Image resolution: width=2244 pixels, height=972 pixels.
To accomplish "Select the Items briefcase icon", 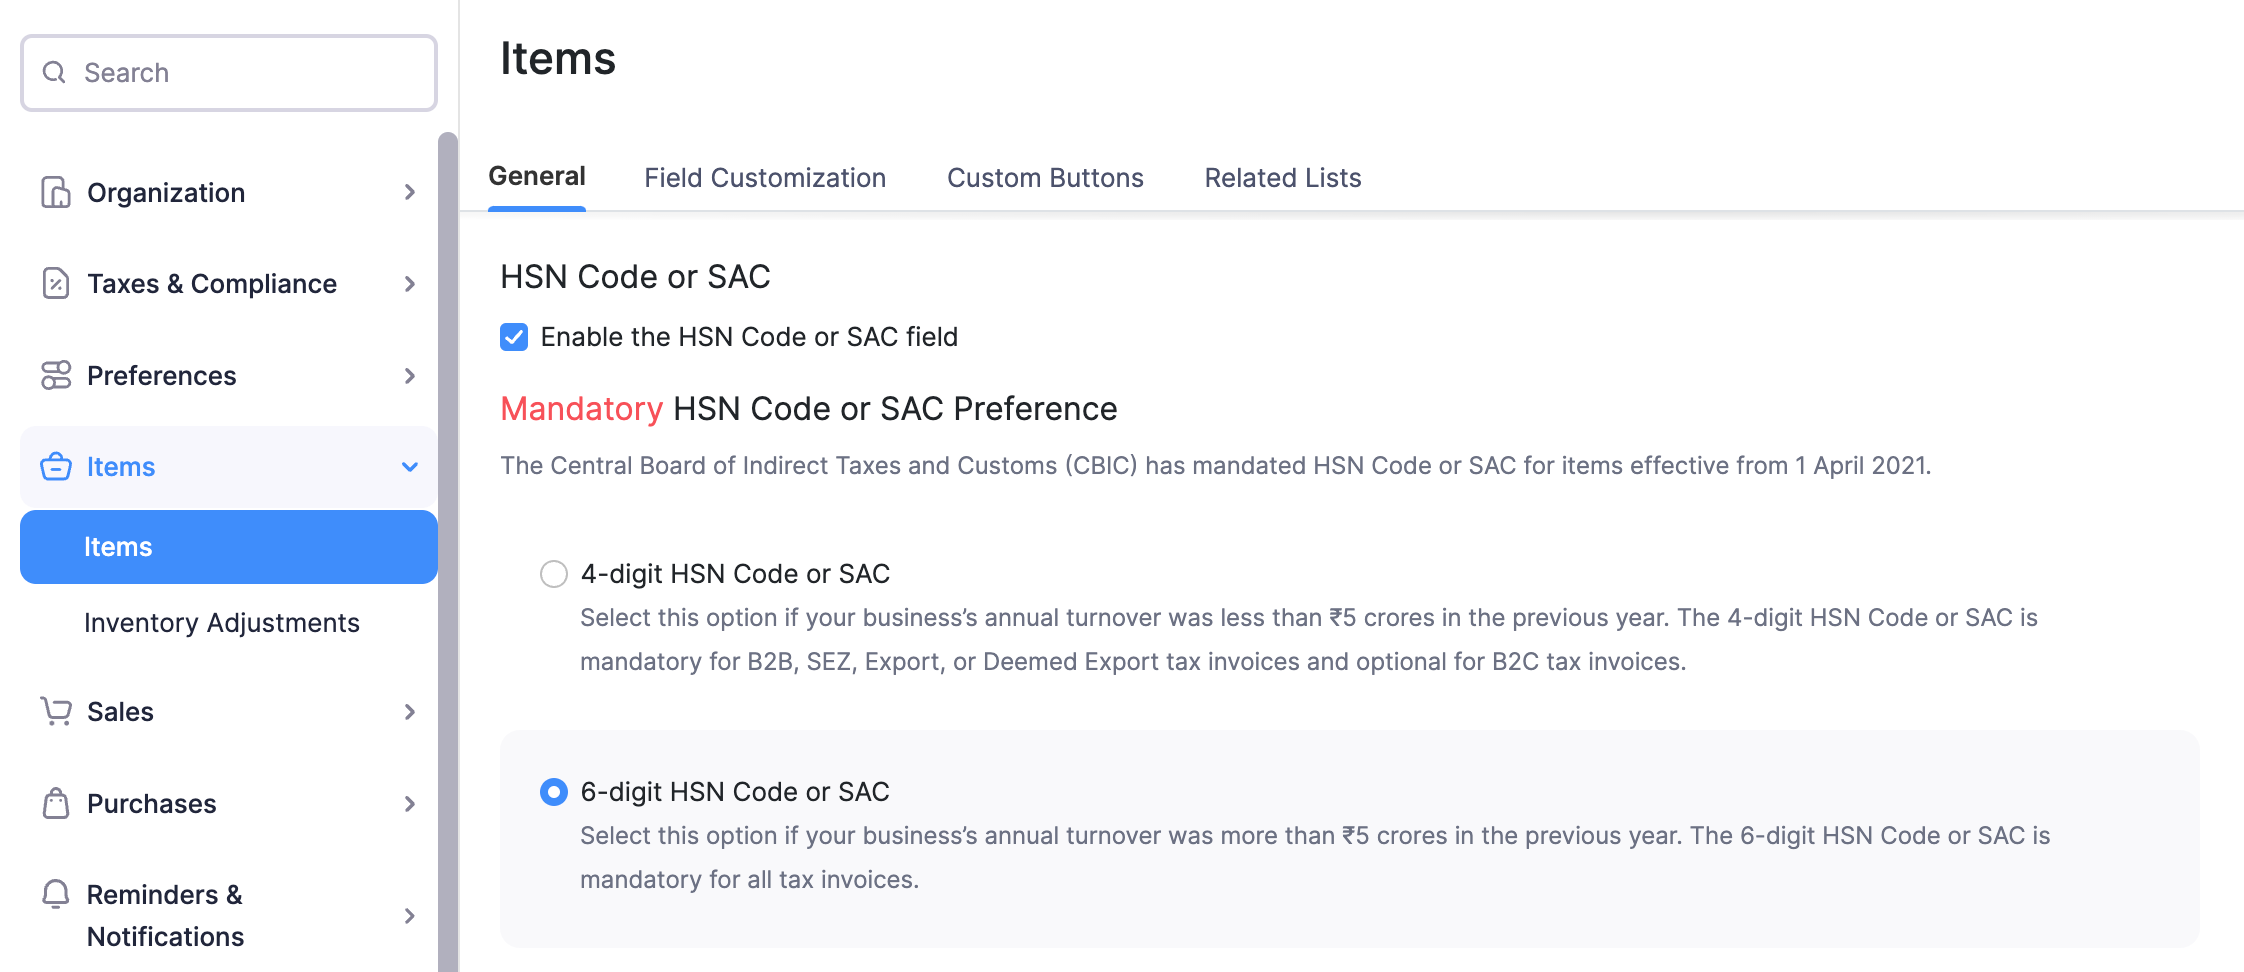I will coord(56,466).
